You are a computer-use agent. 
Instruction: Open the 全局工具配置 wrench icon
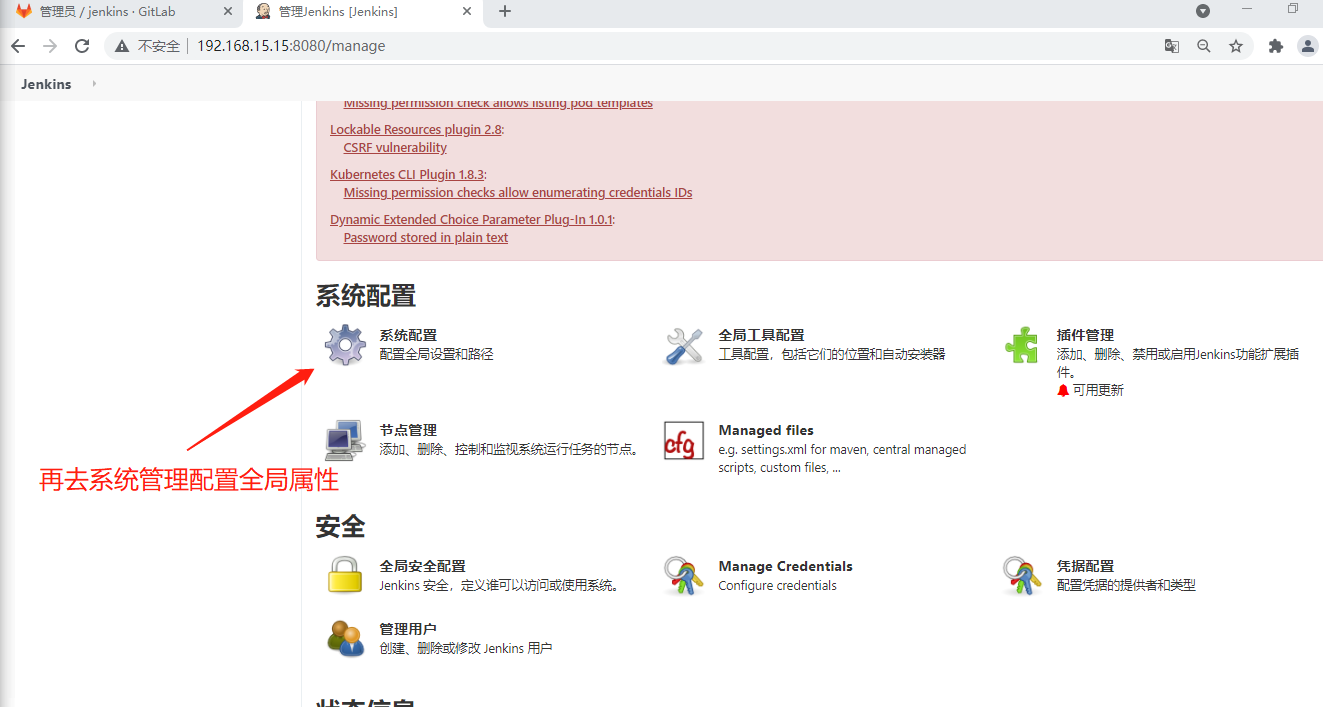685,346
